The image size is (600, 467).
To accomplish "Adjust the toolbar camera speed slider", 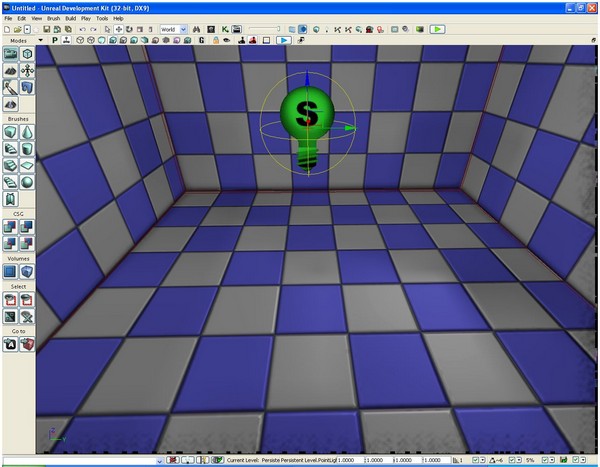I will pos(264,29).
